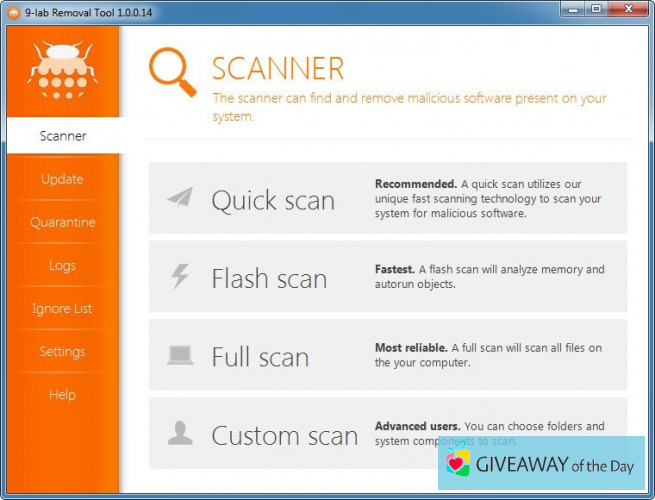Click the Giveaway of the Day heart icon
This screenshot has width=655, height=500.
point(457,463)
